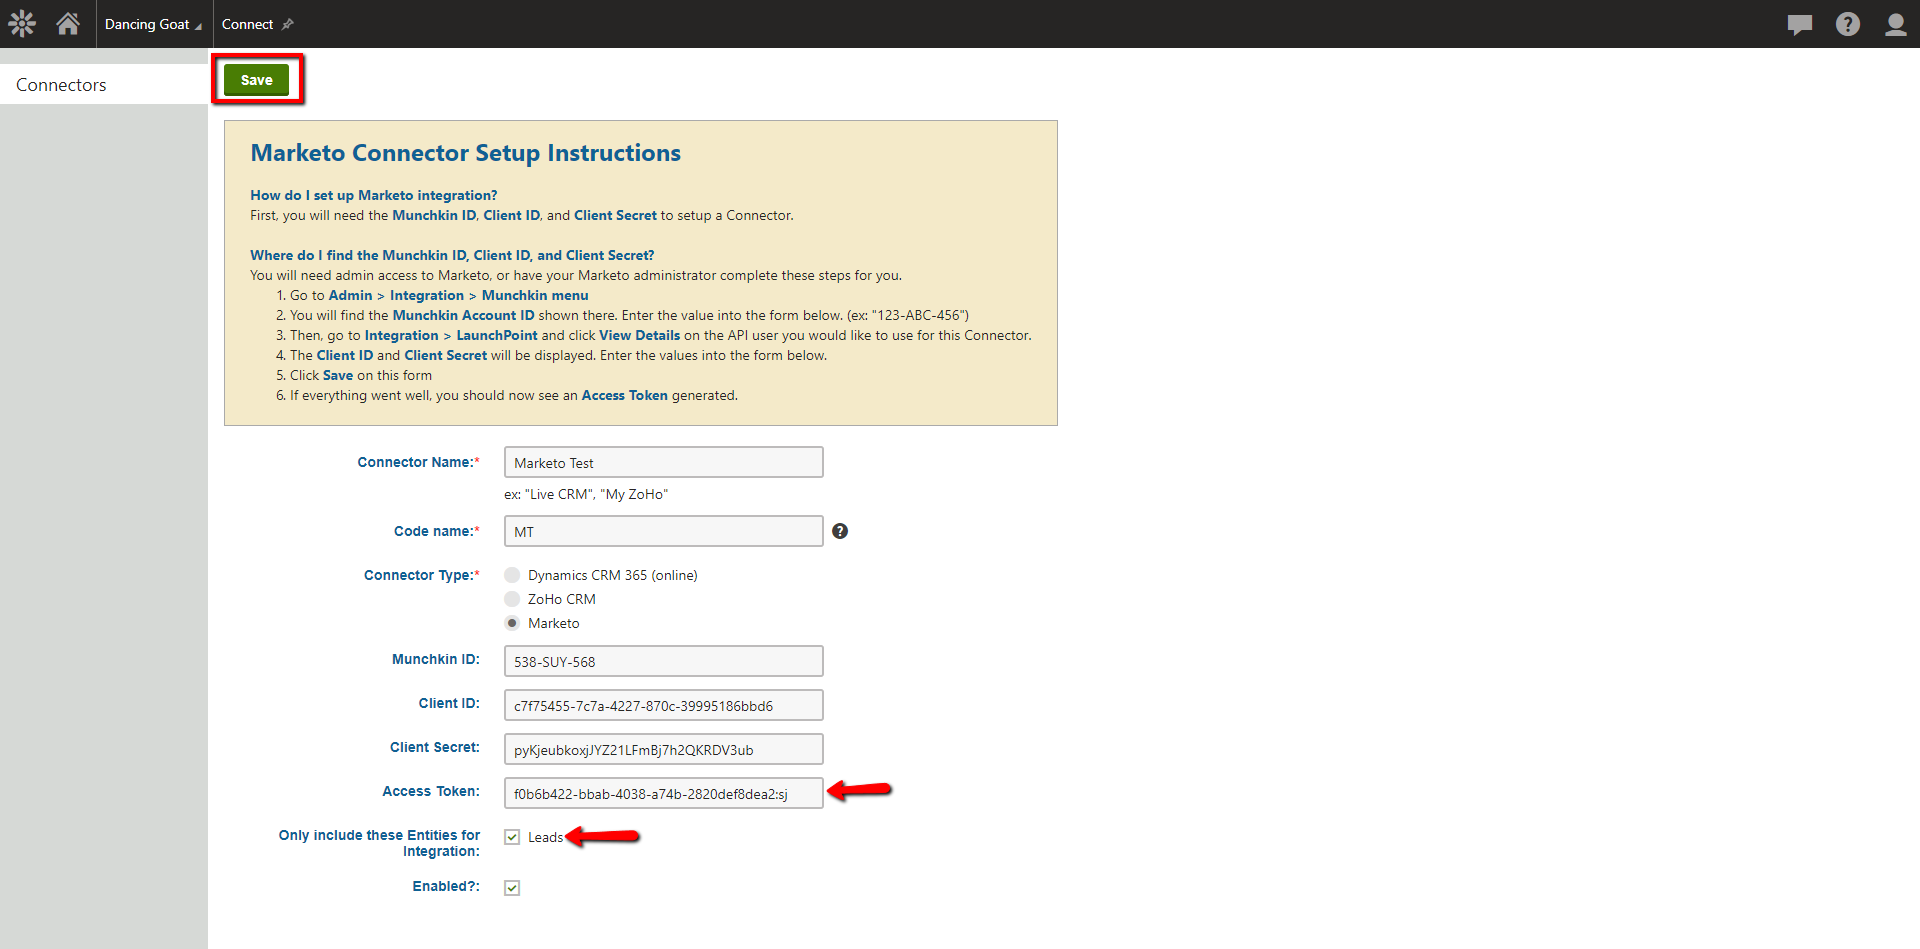Edit the Client ID field
Screen dimensions: 1920x949
pos(663,705)
